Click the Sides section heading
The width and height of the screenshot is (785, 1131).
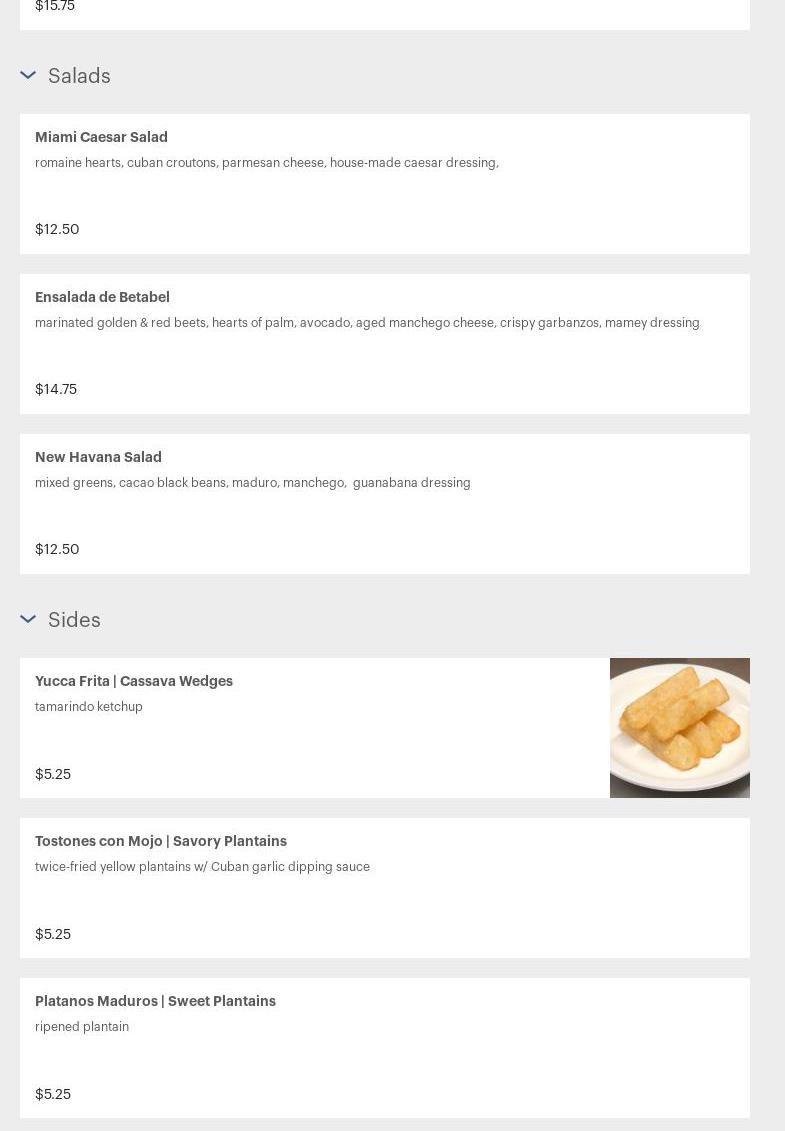[x=74, y=620]
